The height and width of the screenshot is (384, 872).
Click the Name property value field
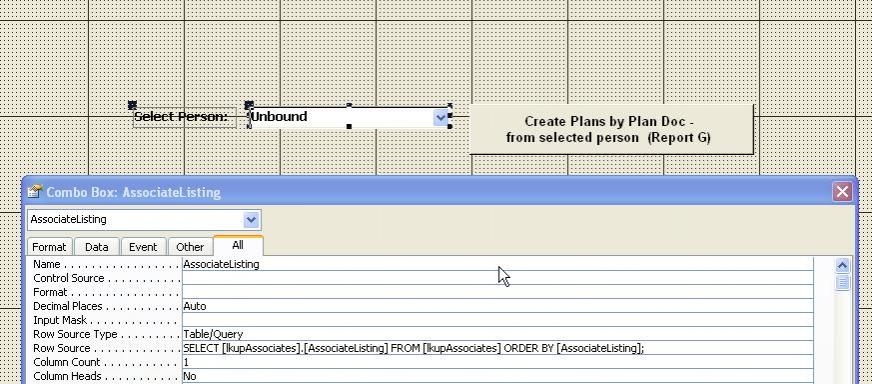pos(498,264)
